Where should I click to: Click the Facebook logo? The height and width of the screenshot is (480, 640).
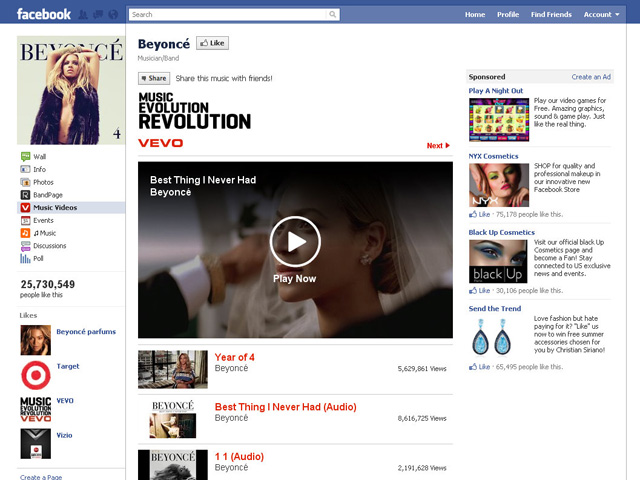click(x=44, y=14)
